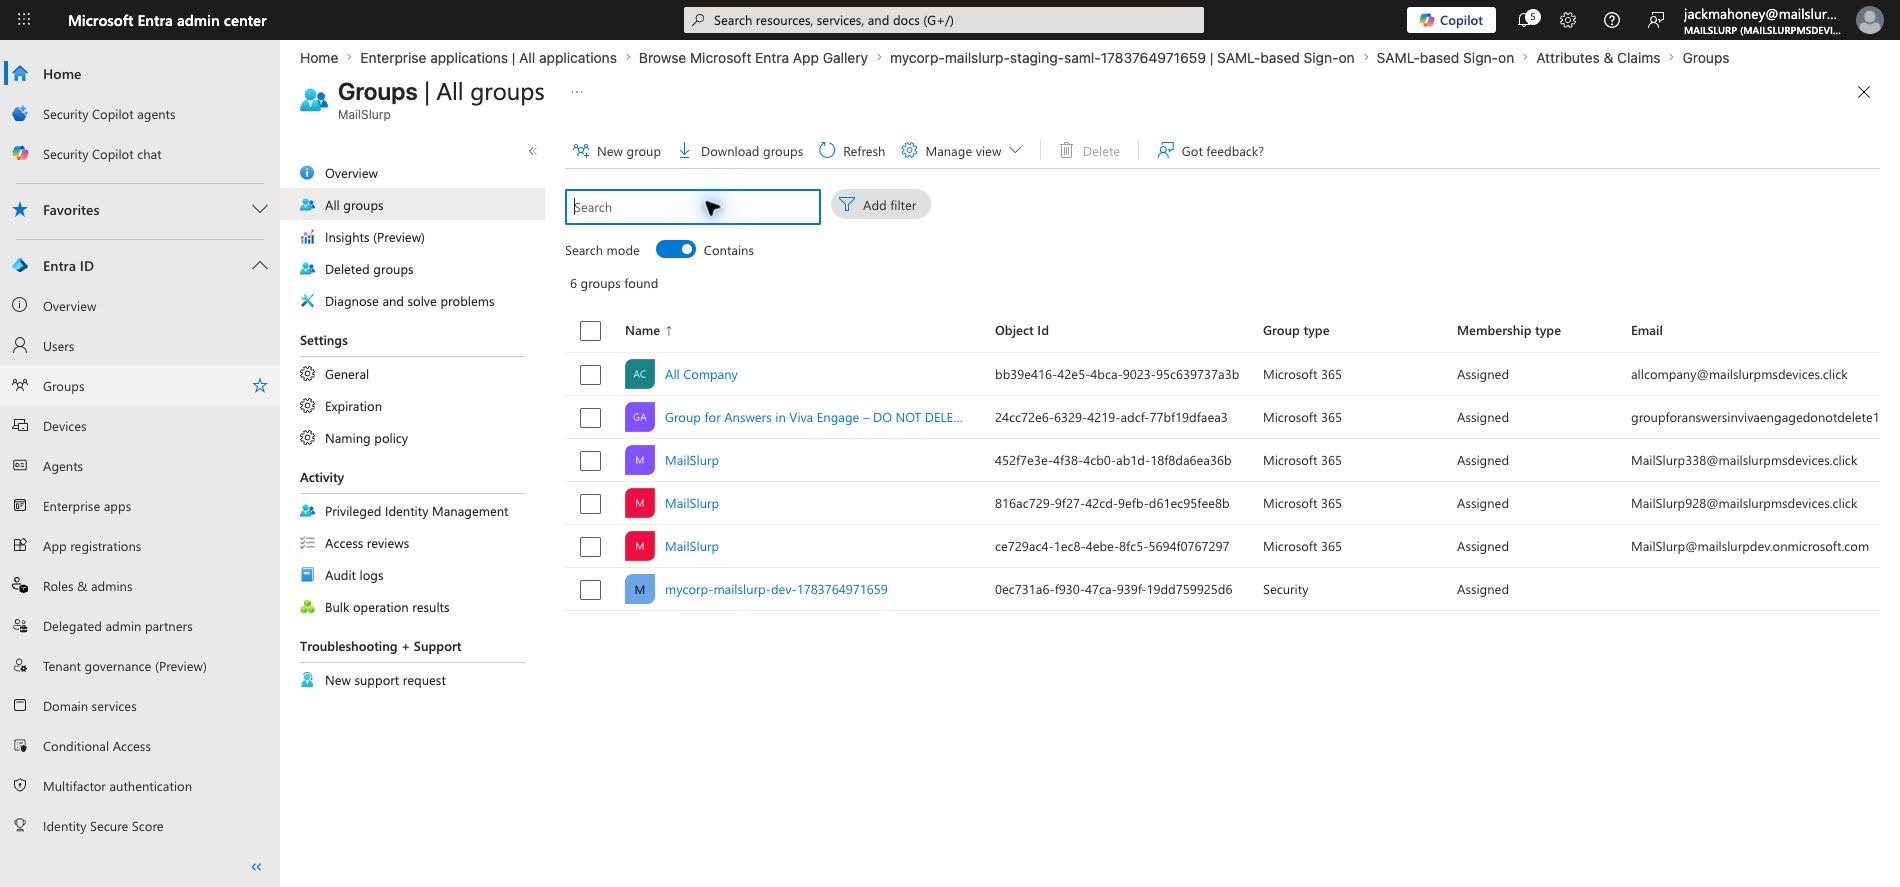Open the help question mark icon
Viewport: 1900px width, 887px height.
(1612, 20)
